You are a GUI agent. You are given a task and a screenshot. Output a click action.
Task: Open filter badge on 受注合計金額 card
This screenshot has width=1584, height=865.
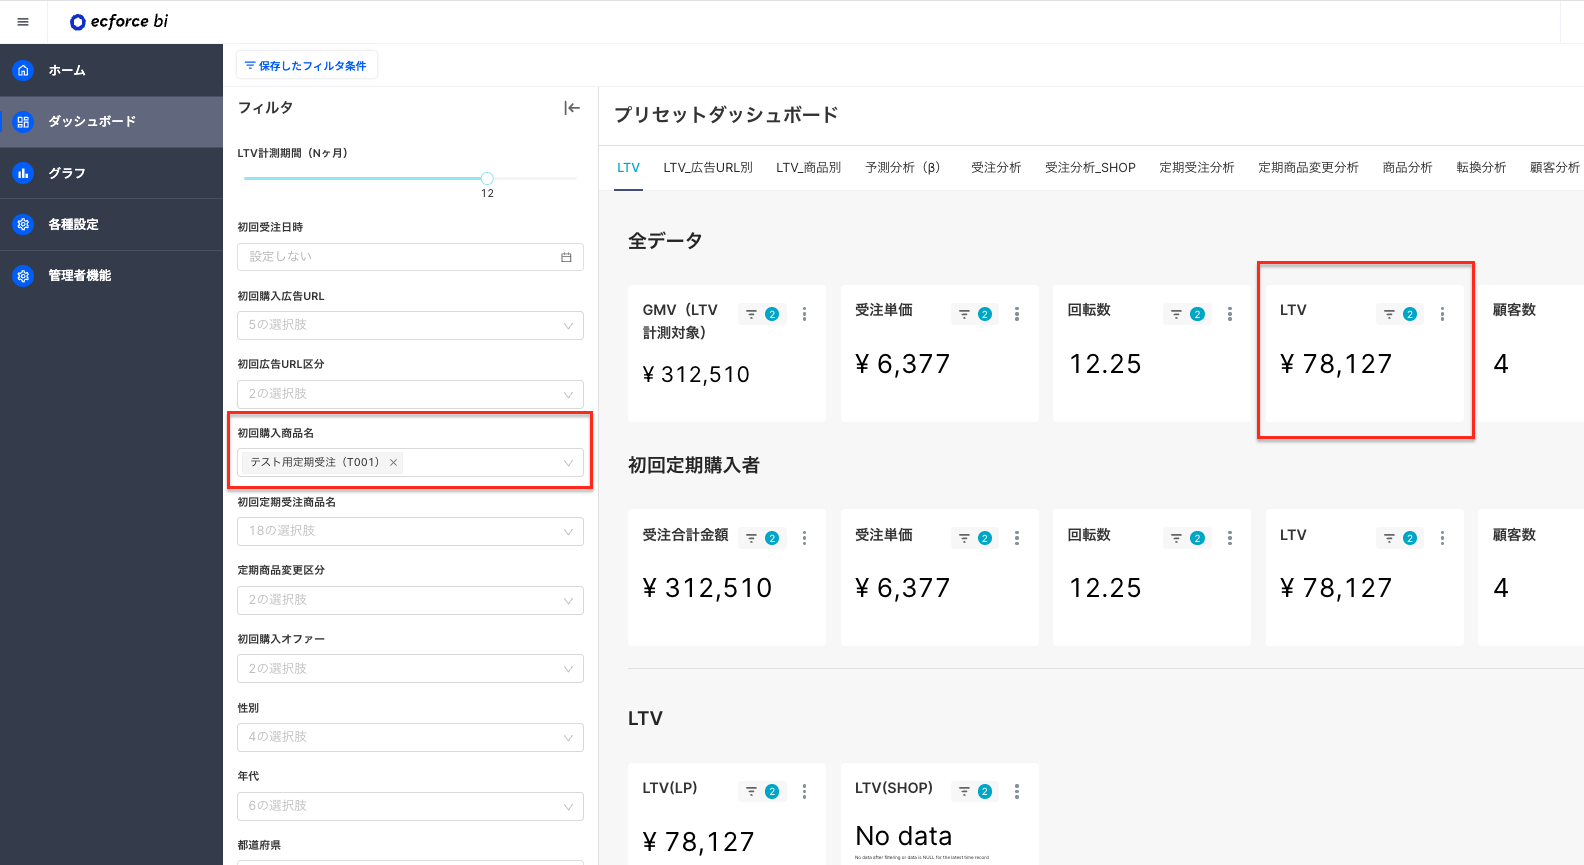pyautogui.click(x=762, y=538)
